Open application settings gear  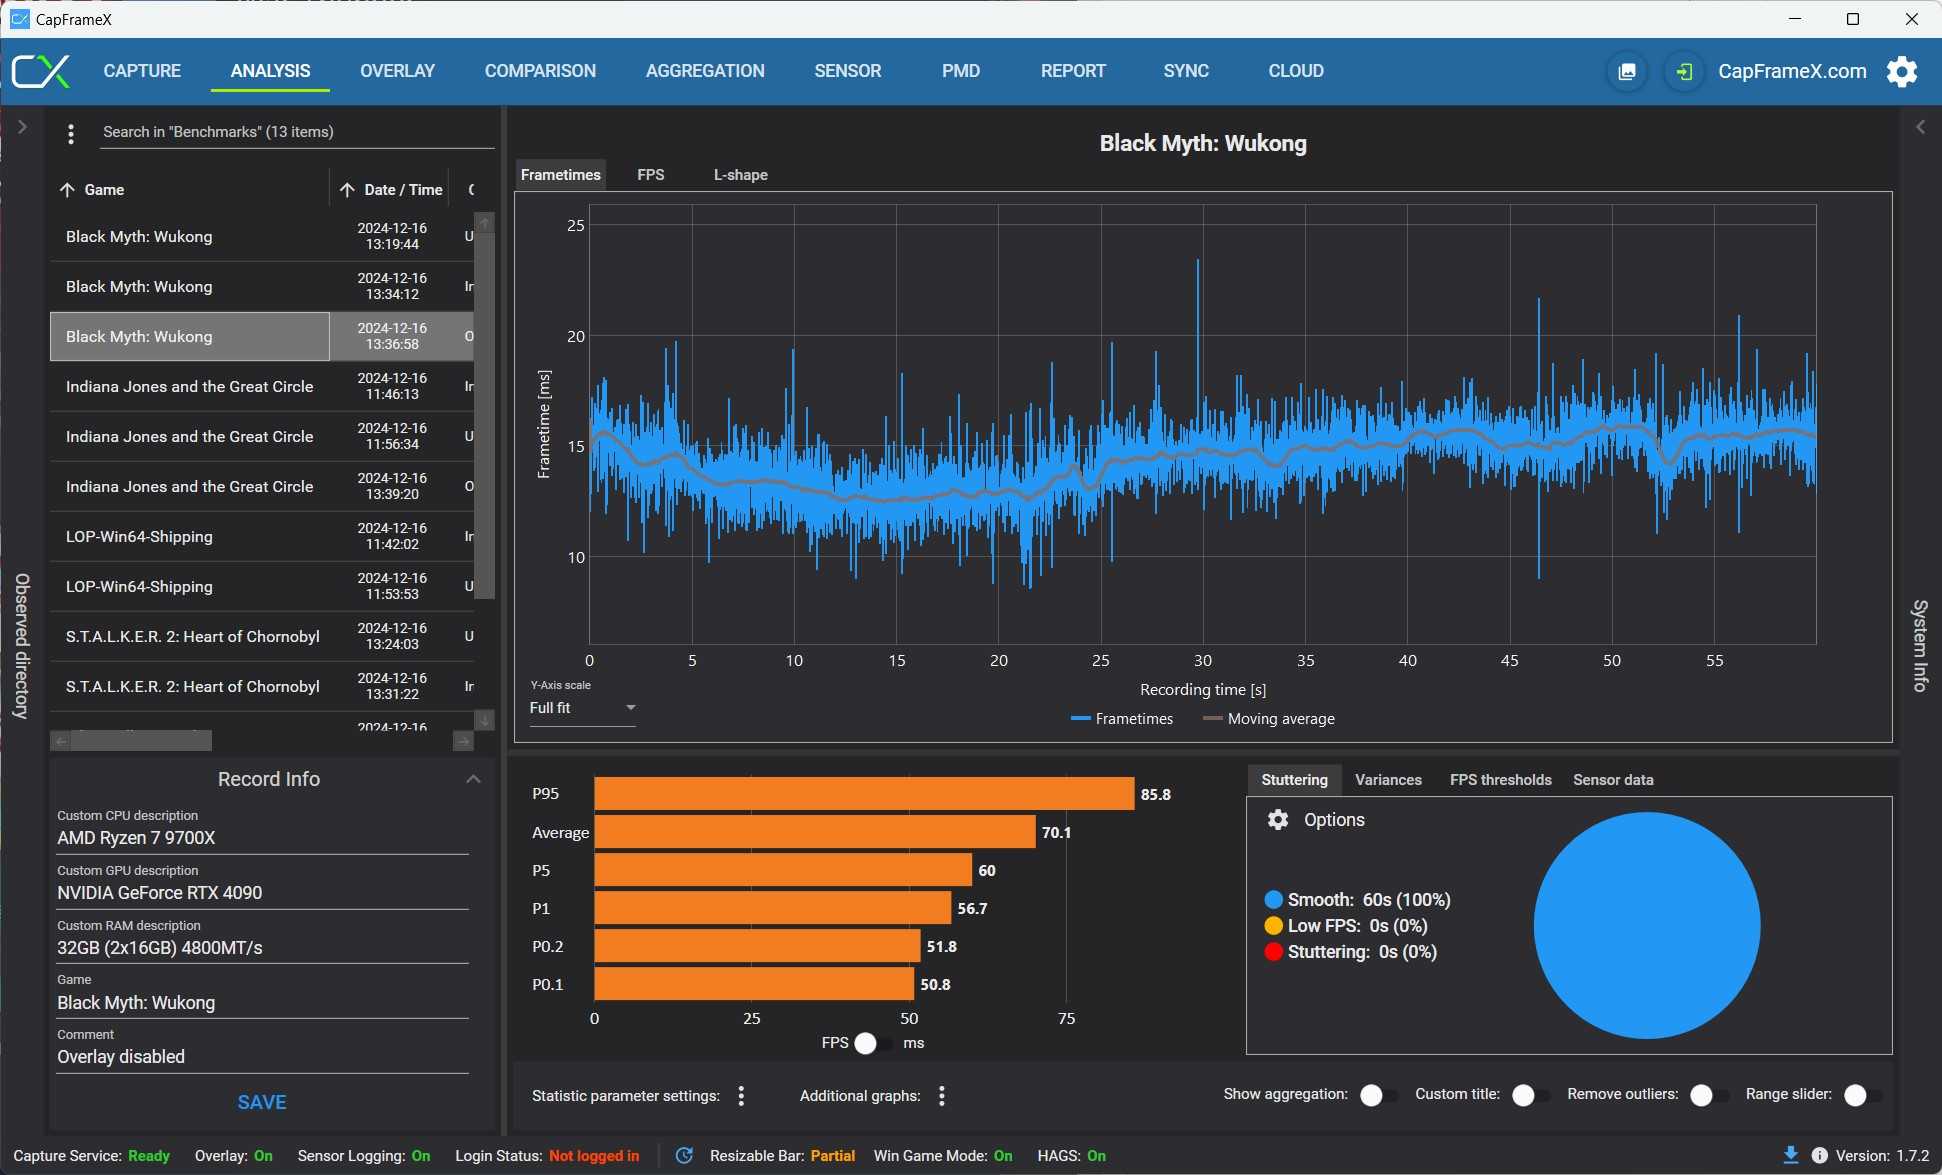click(1902, 71)
